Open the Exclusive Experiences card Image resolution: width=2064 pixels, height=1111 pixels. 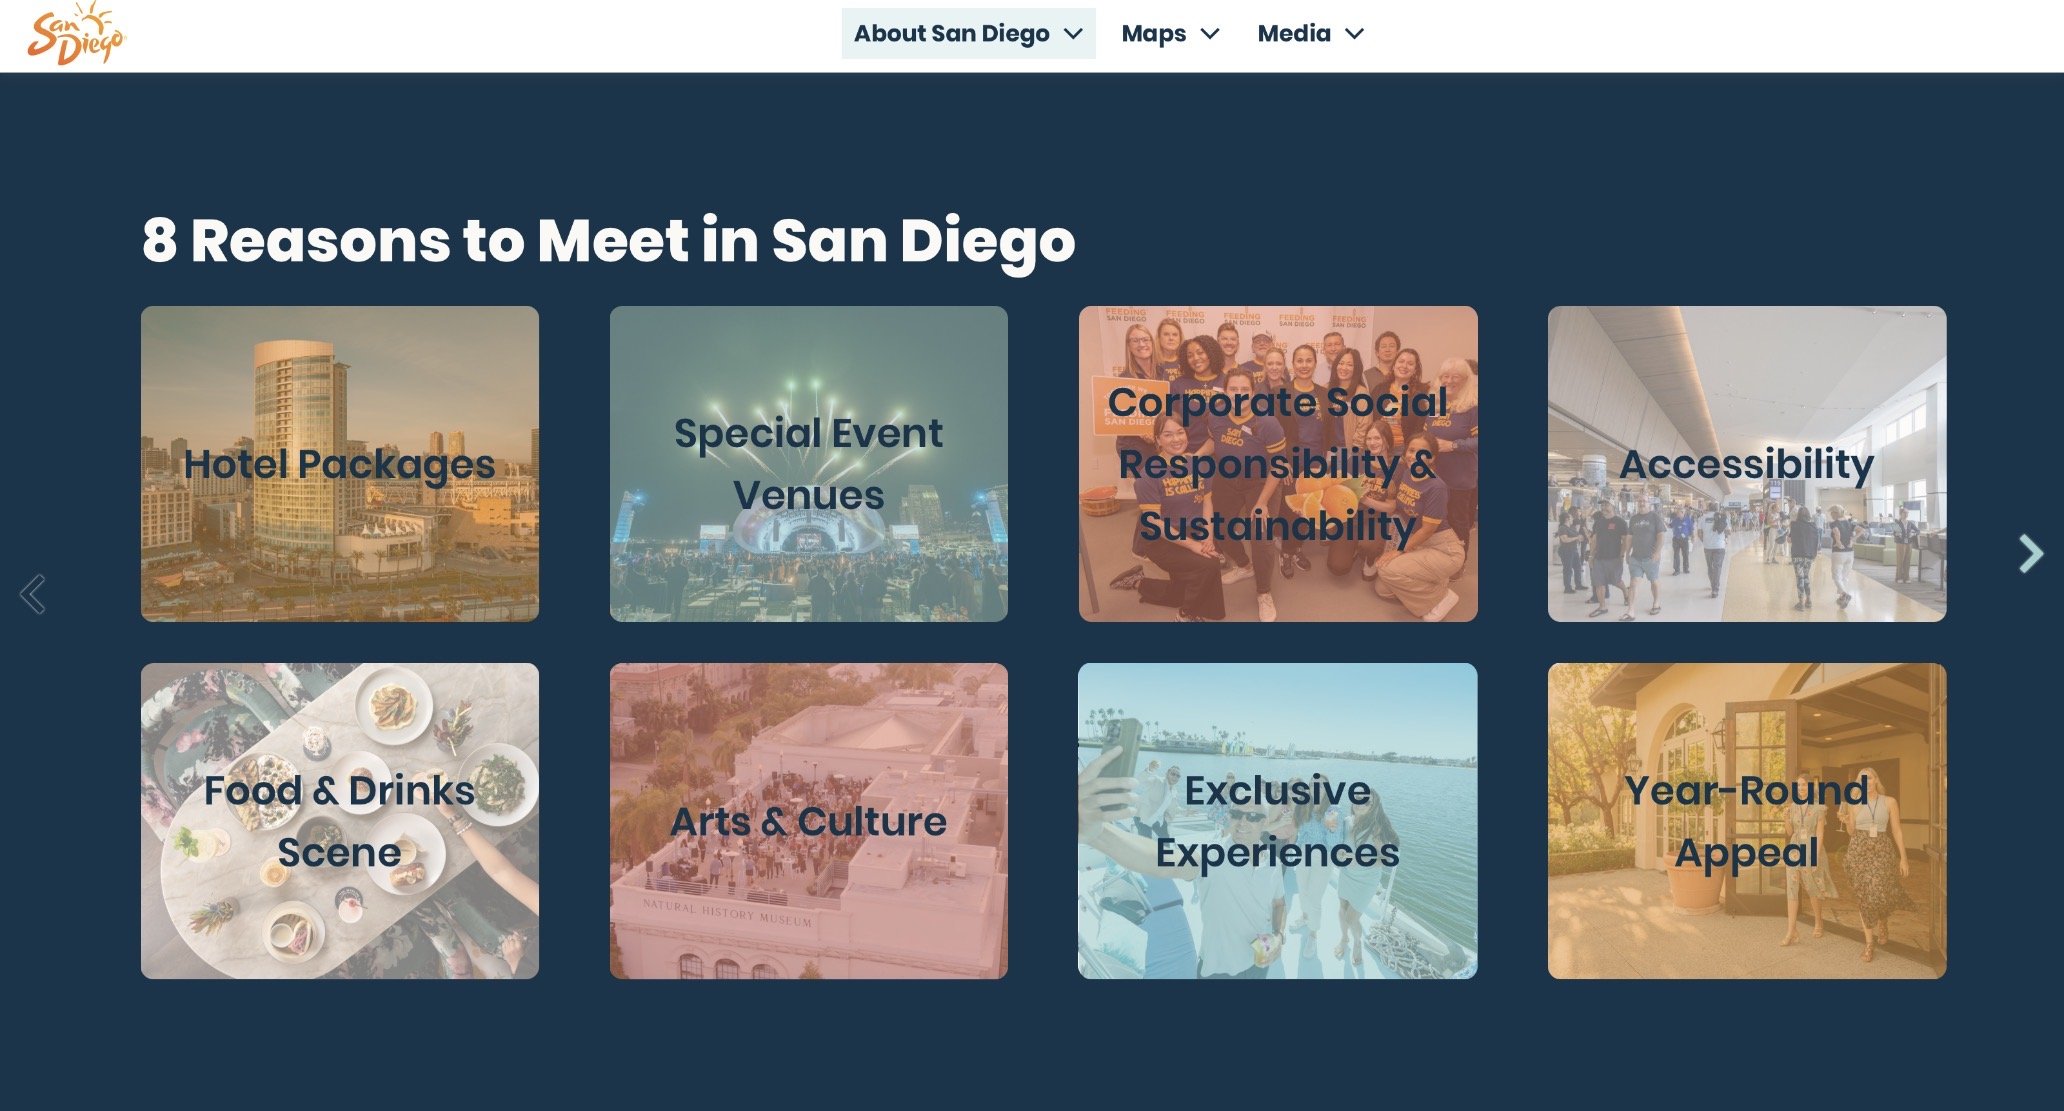coord(1278,821)
